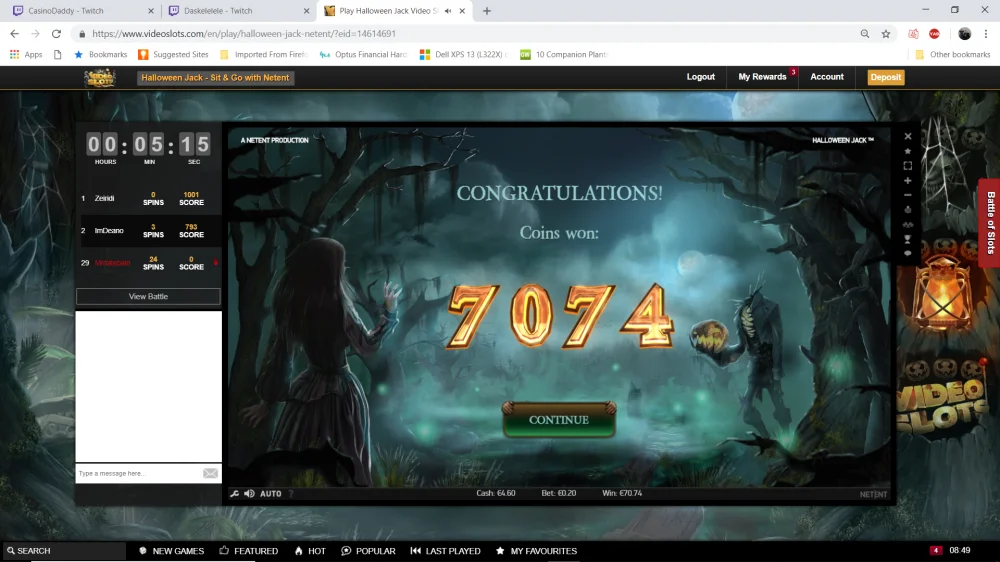1000x562 pixels.
Task: Click the AUTO play button
Action: [270, 493]
